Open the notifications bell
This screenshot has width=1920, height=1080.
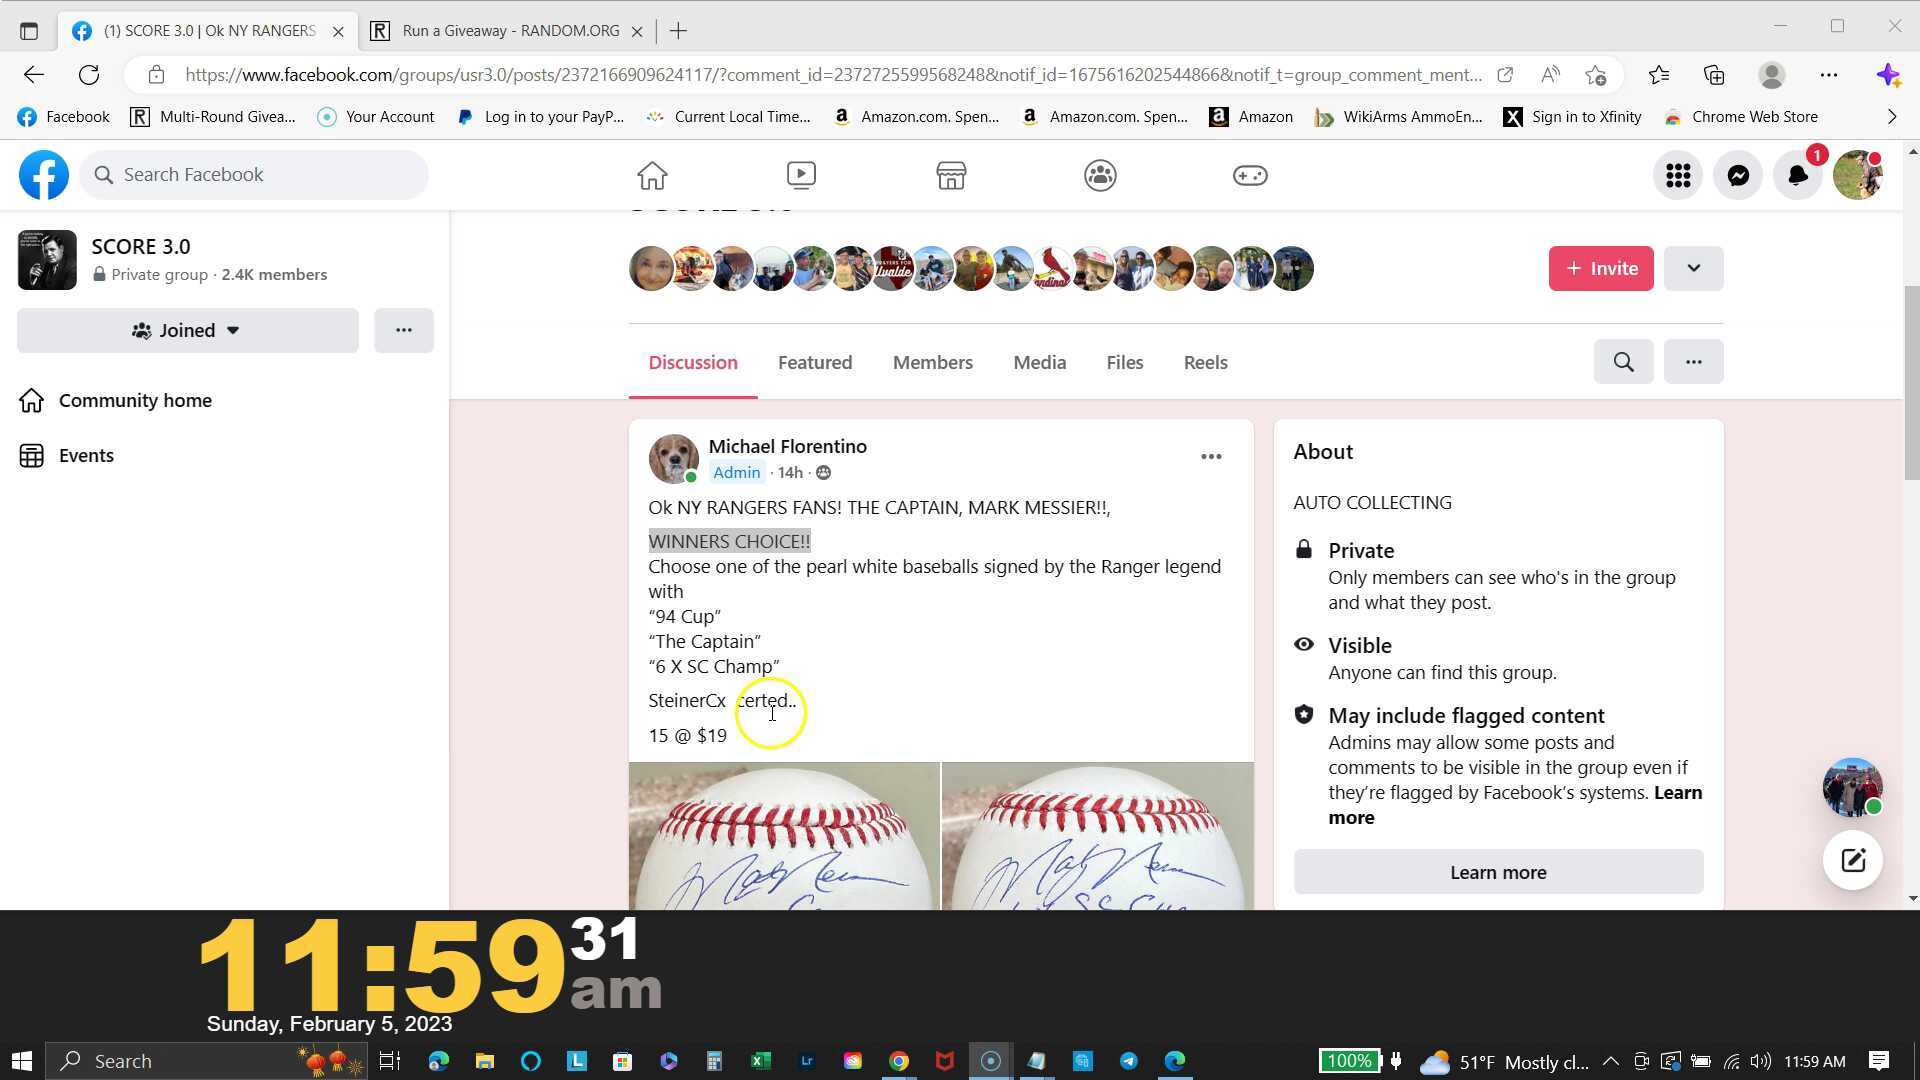point(1797,175)
